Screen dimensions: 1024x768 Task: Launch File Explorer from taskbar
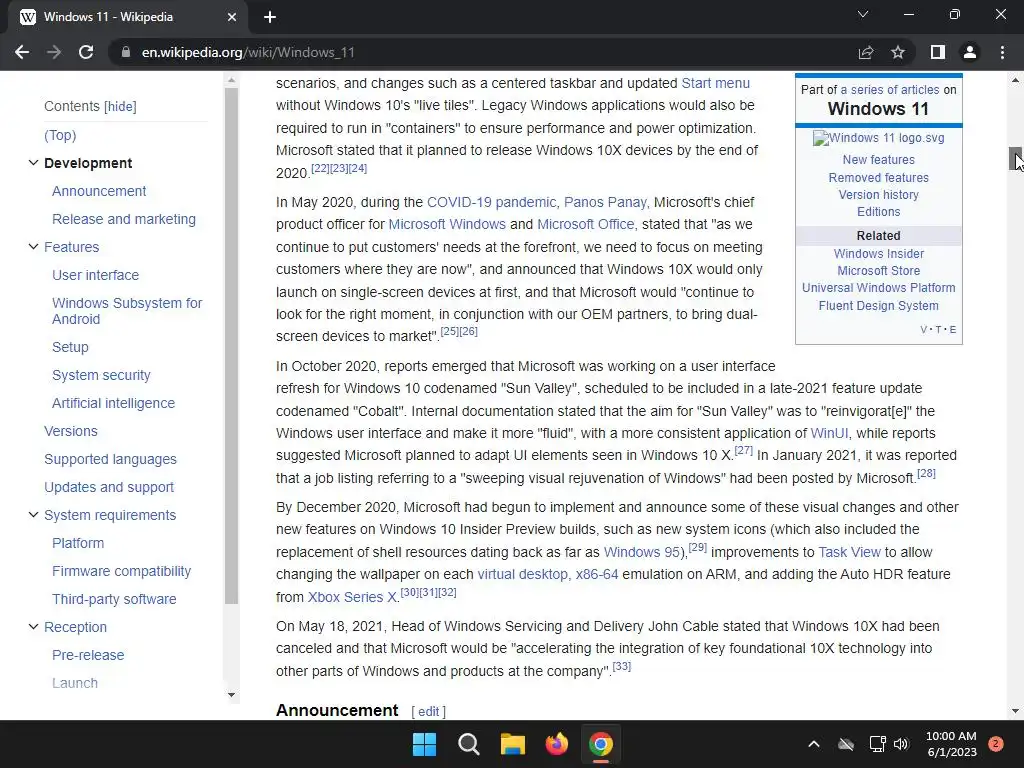[x=513, y=744]
